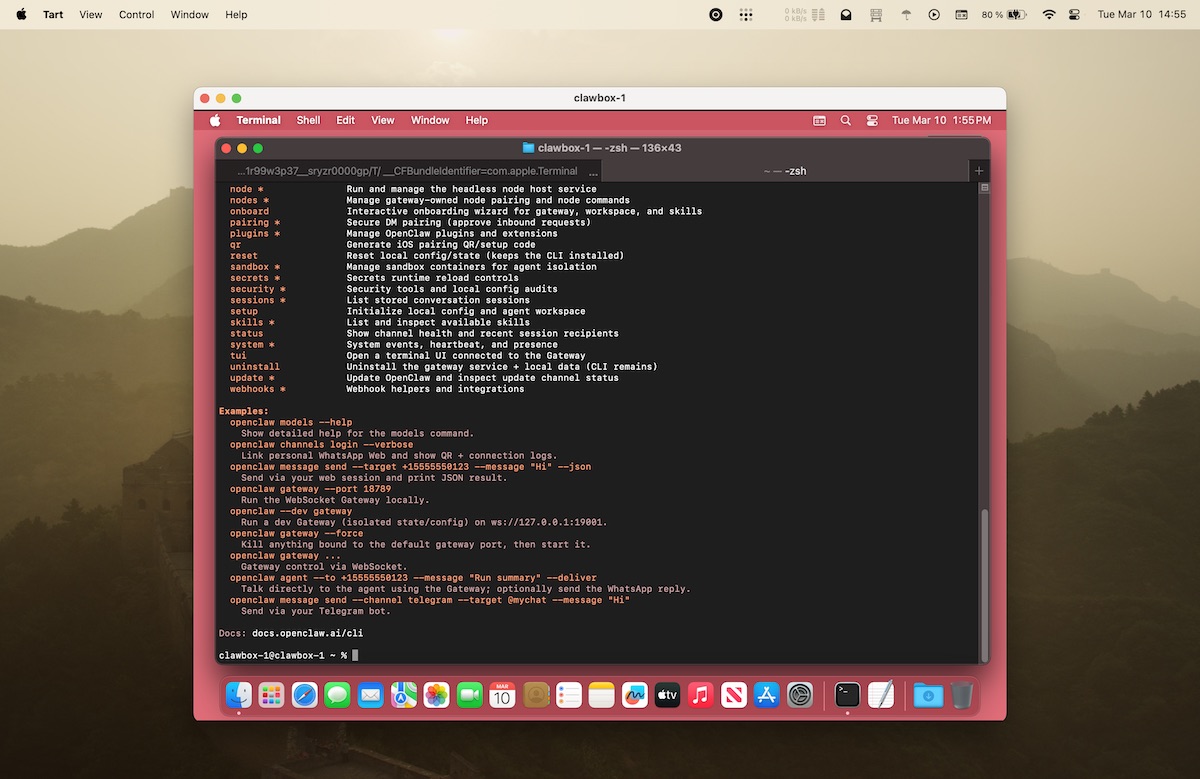
Task: Open the App Store dock icon
Action: [767, 695]
